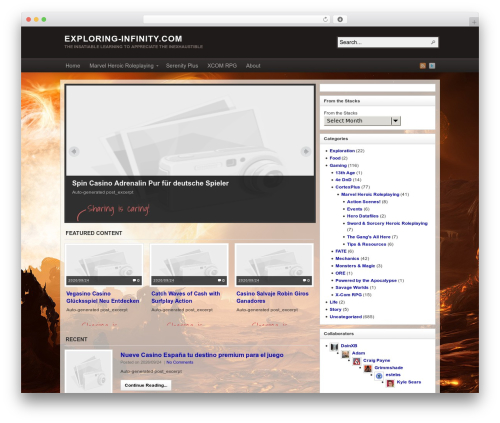Click the large slider camera placeholder image

coord(190,130)
